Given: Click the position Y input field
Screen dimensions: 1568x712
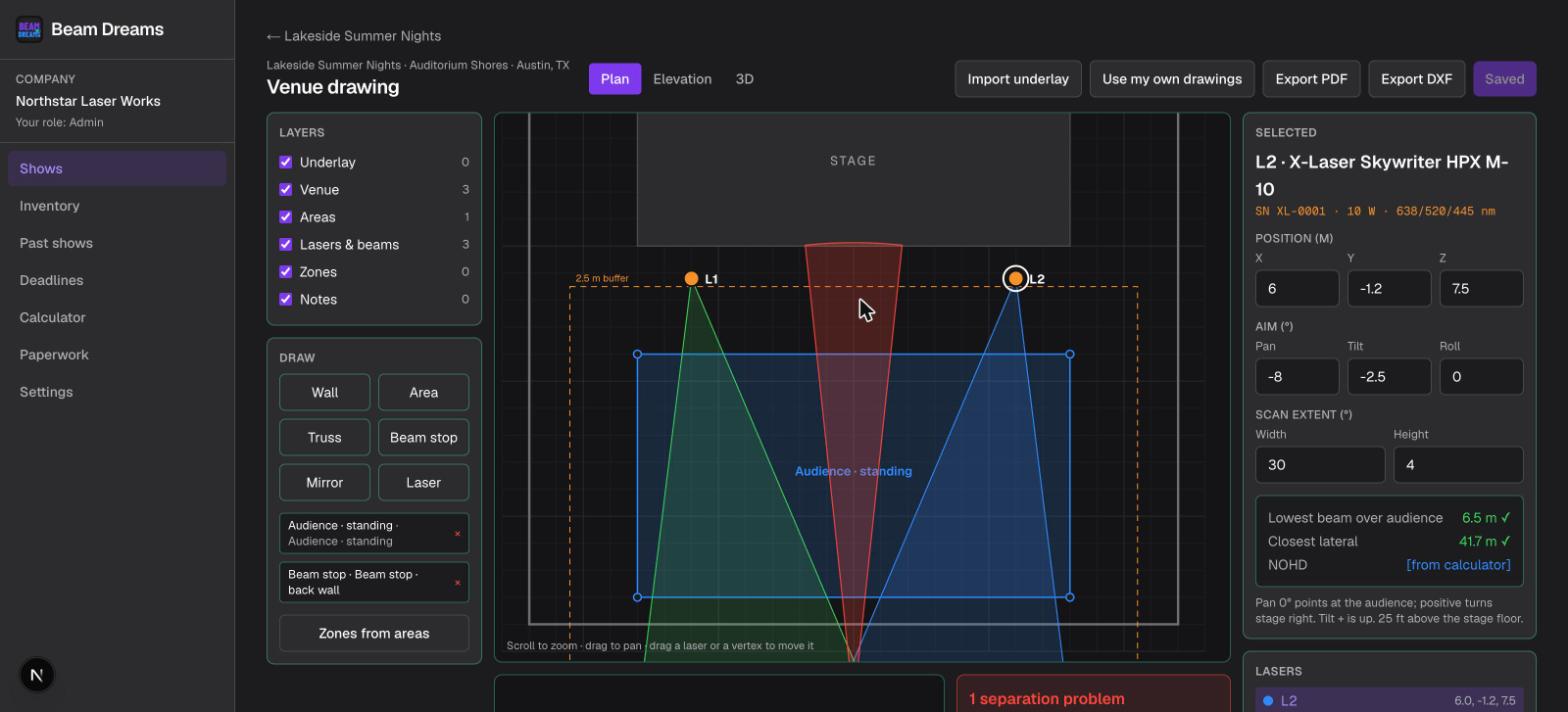Looking at the screenshot, I should 1389,288.
